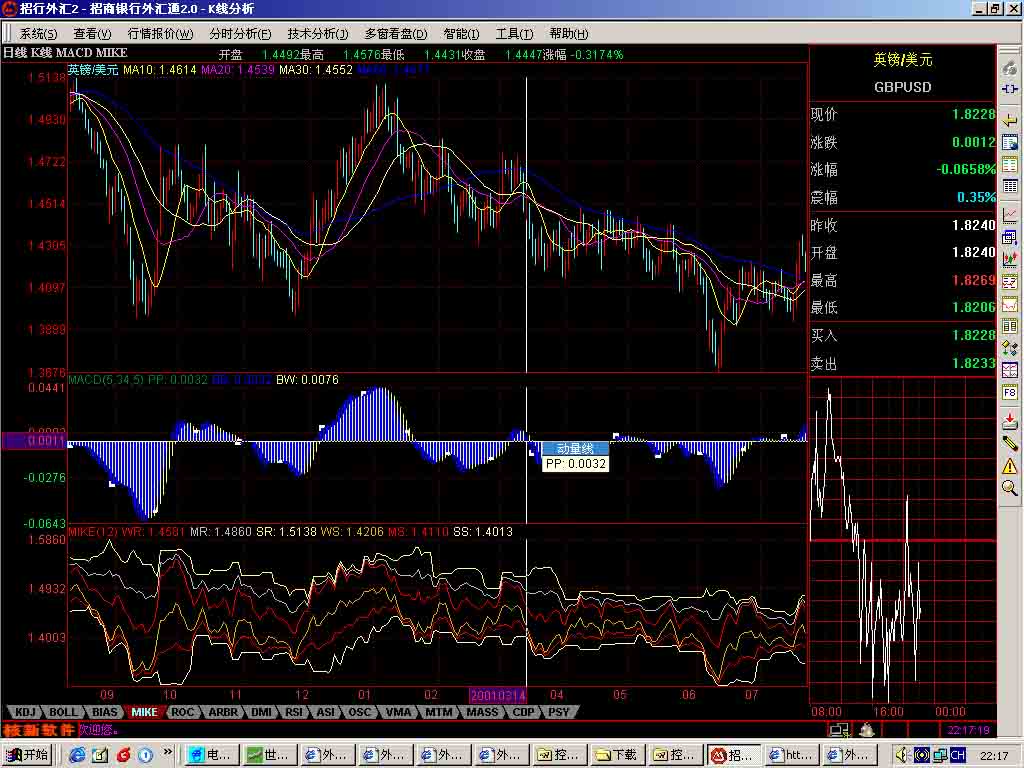The width and height of the screenshot is (1024, 768).
Task: Click the yellow back arrow icon
Action: [x=1010, y=120]
